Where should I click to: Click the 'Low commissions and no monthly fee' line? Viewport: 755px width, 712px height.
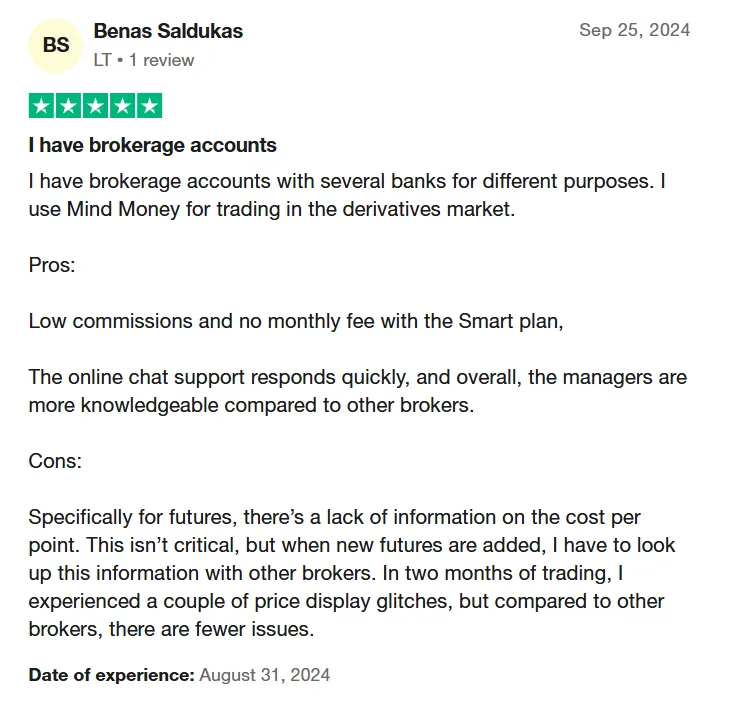point(296,321)
